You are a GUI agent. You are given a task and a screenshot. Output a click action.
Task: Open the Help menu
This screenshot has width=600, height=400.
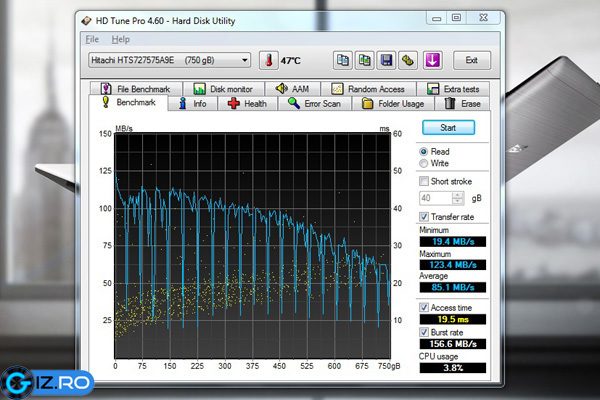click(121, 39)
